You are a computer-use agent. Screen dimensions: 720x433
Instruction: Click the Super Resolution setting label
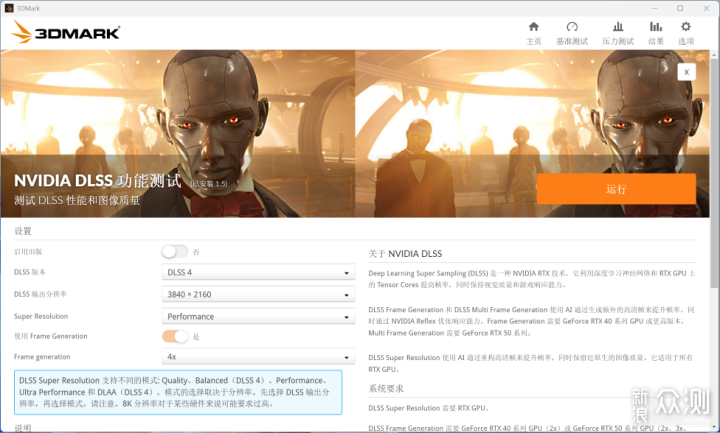coord(41,316)
